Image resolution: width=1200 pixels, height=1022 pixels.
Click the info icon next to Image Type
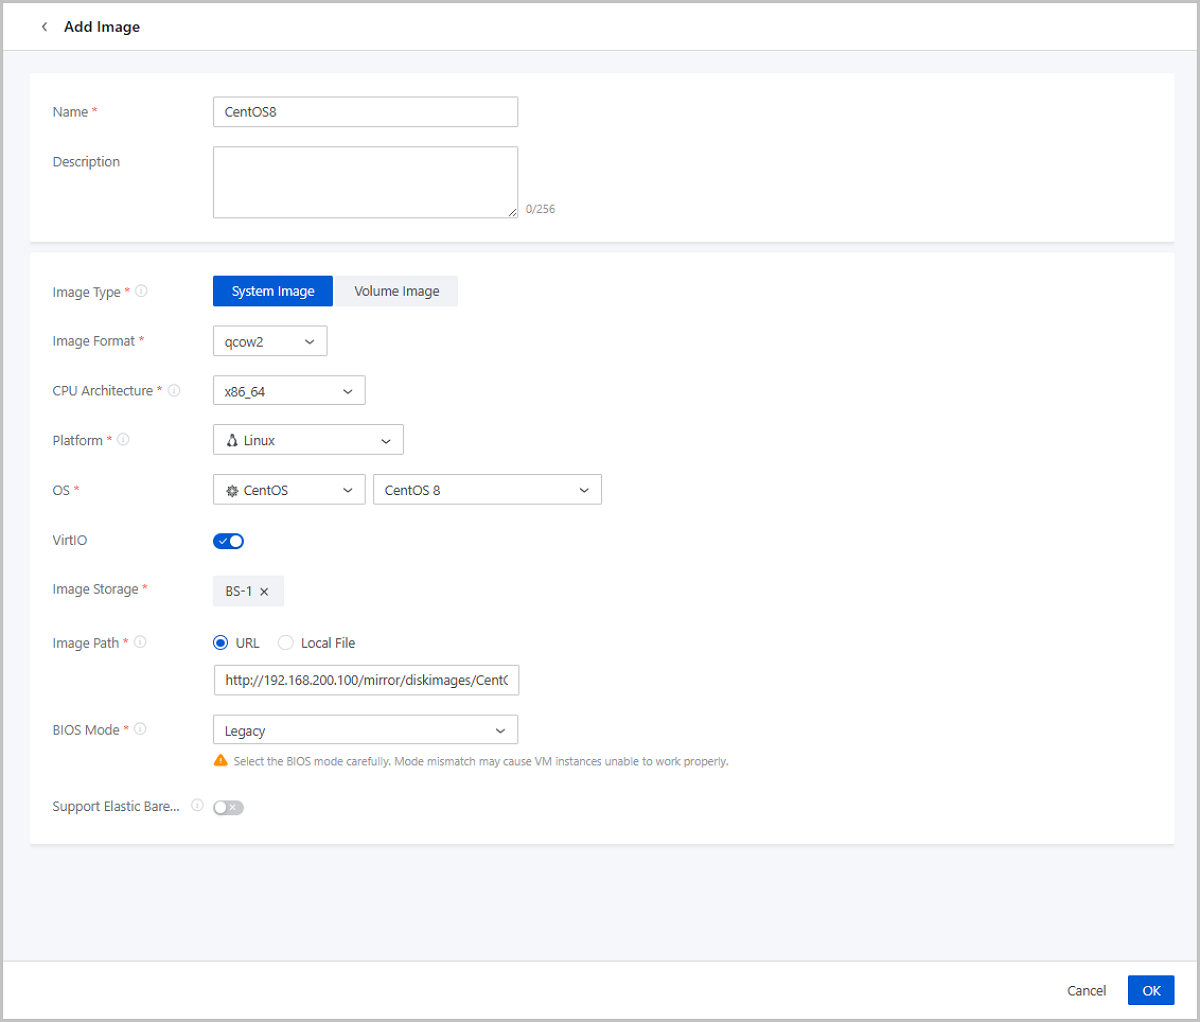click(141, 291)
